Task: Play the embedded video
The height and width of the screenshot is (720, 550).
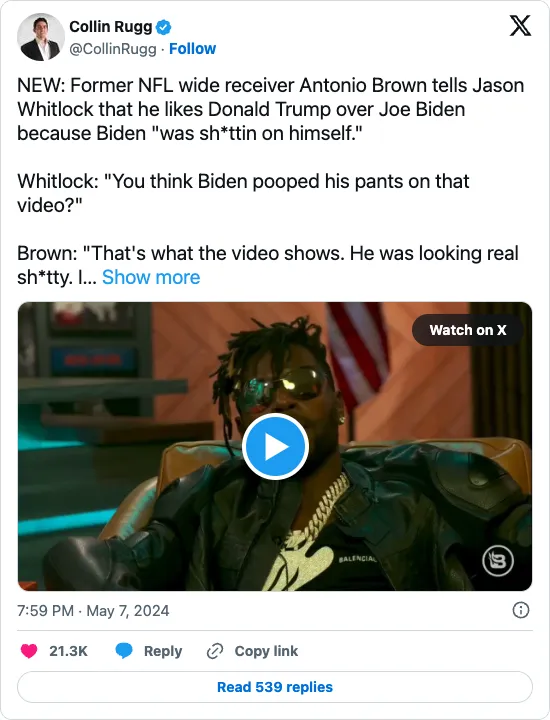Action: click(x=275, y=446)
